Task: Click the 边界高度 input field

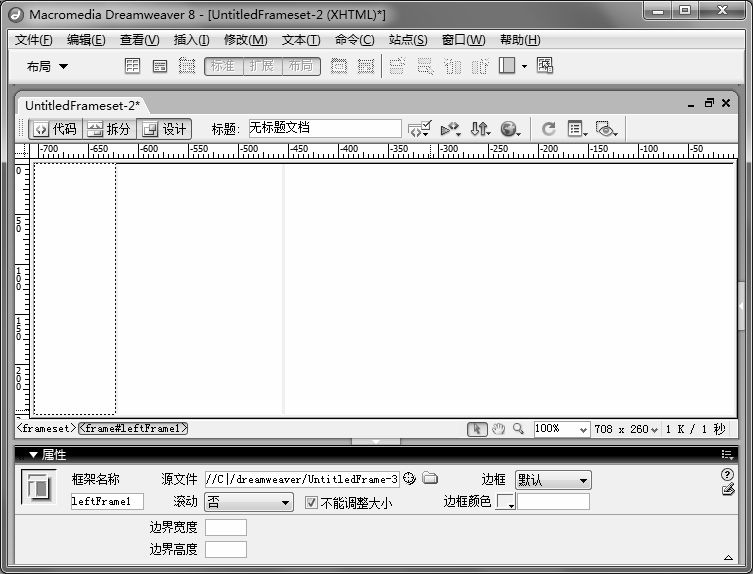Action: (226, 550)
